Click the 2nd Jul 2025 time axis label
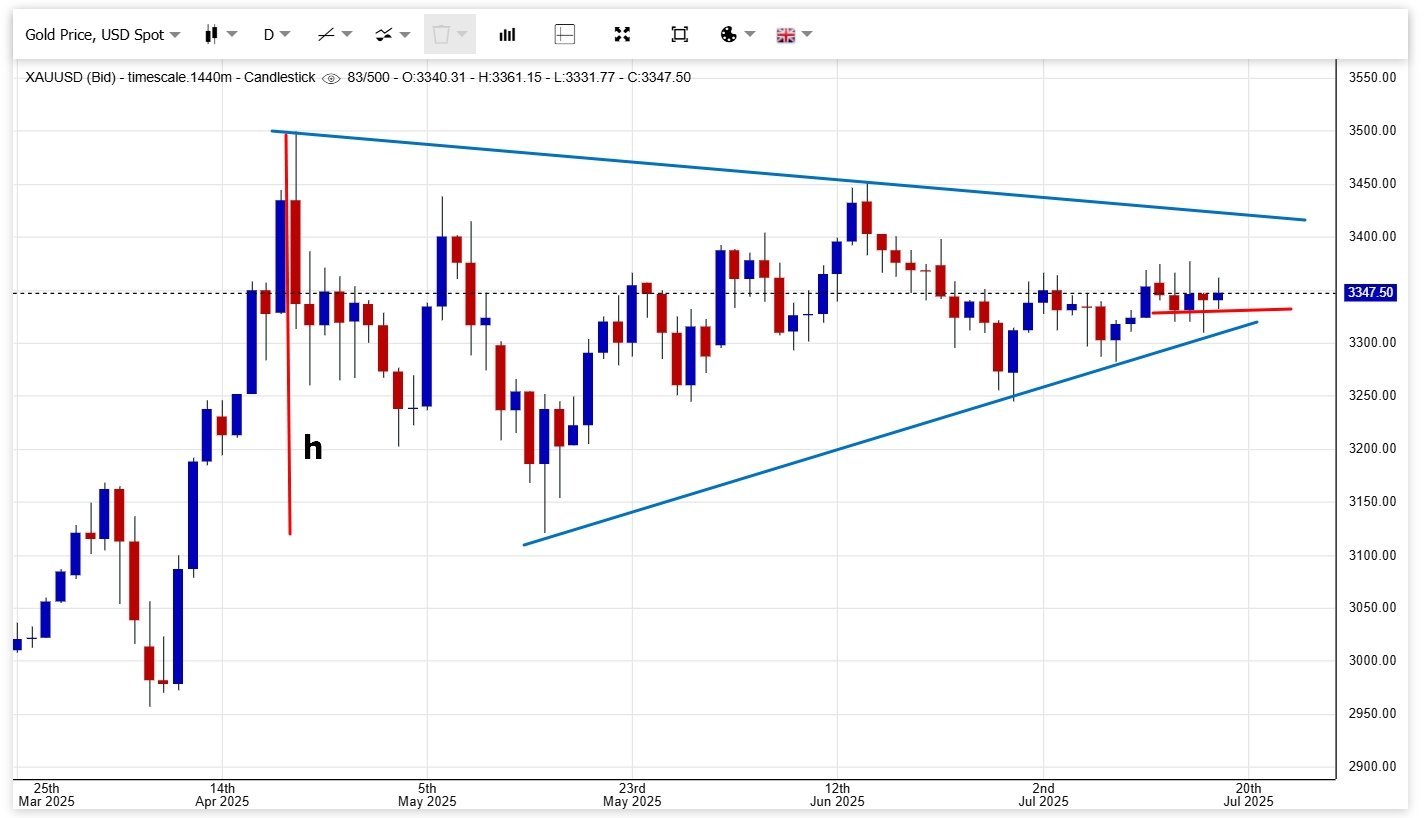The width and height of the screenshot is (1428, 818). tap(1042, 794)
